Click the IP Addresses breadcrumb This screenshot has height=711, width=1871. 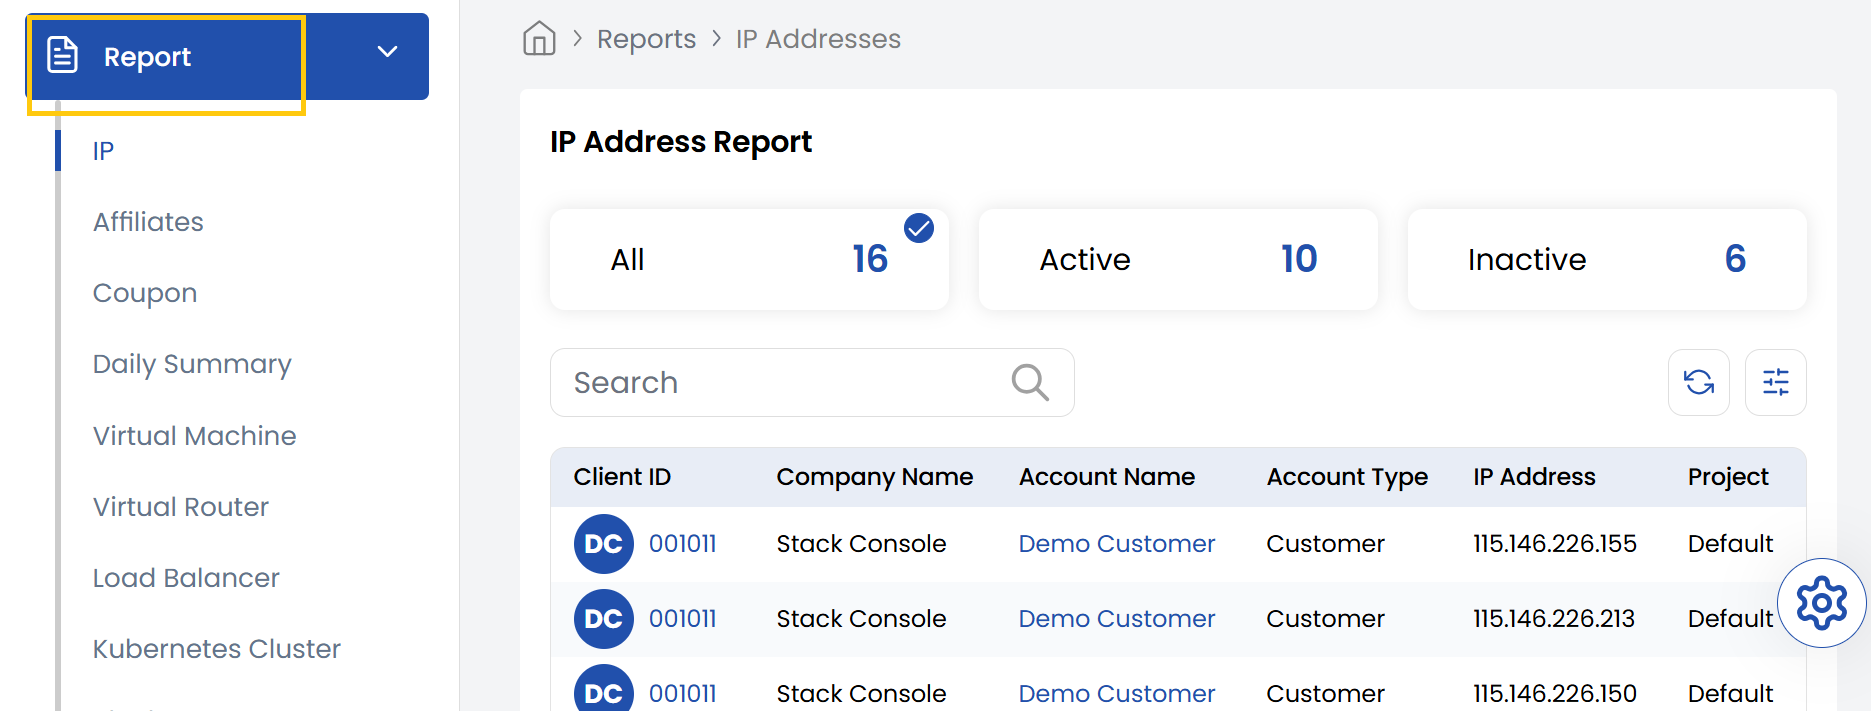point(818,39)
